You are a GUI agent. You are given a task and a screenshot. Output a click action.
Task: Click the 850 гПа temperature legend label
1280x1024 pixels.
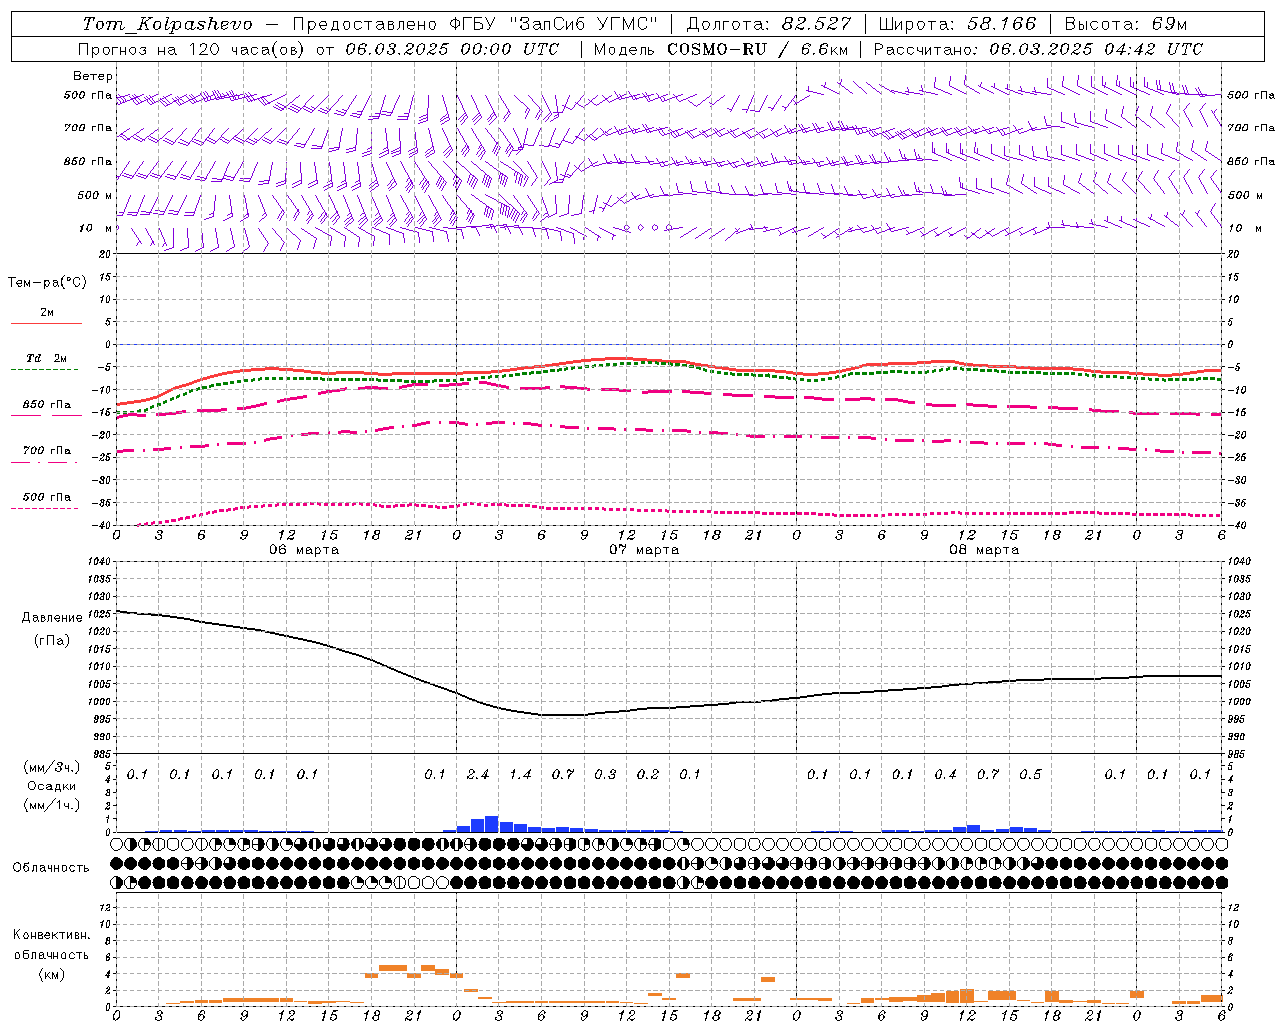(x=46, y=405)
